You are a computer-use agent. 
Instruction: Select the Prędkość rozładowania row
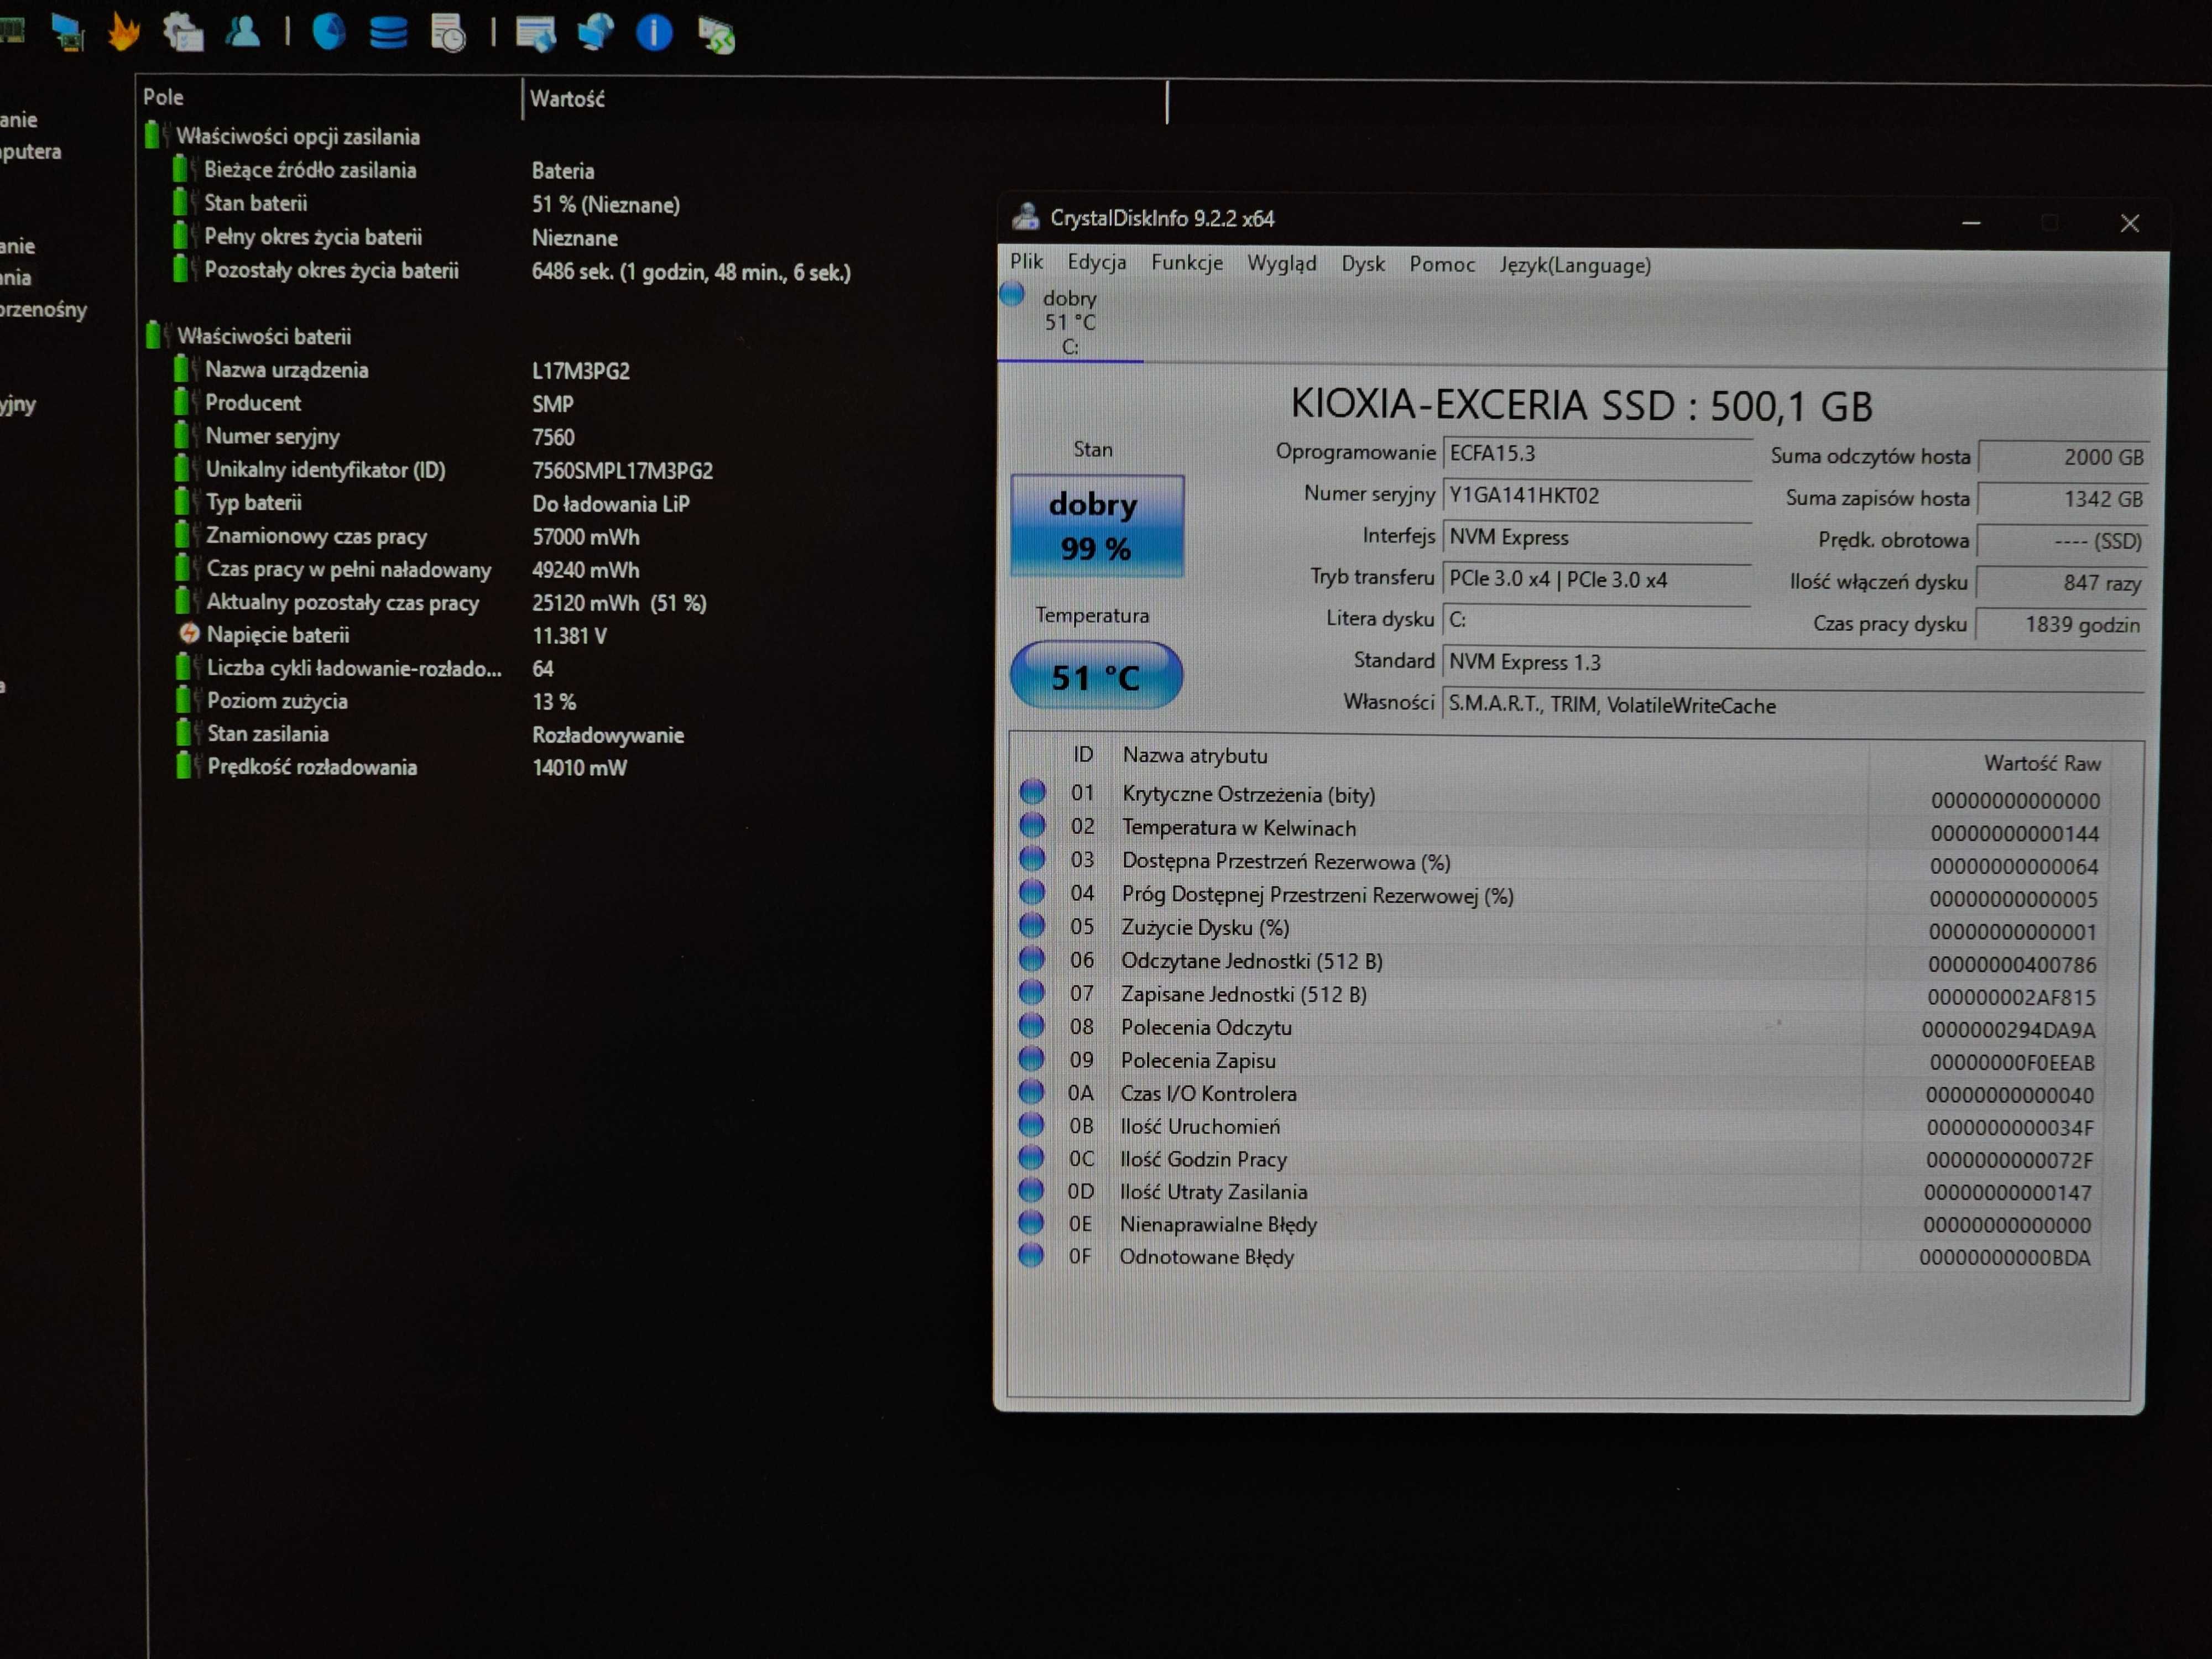401,766
